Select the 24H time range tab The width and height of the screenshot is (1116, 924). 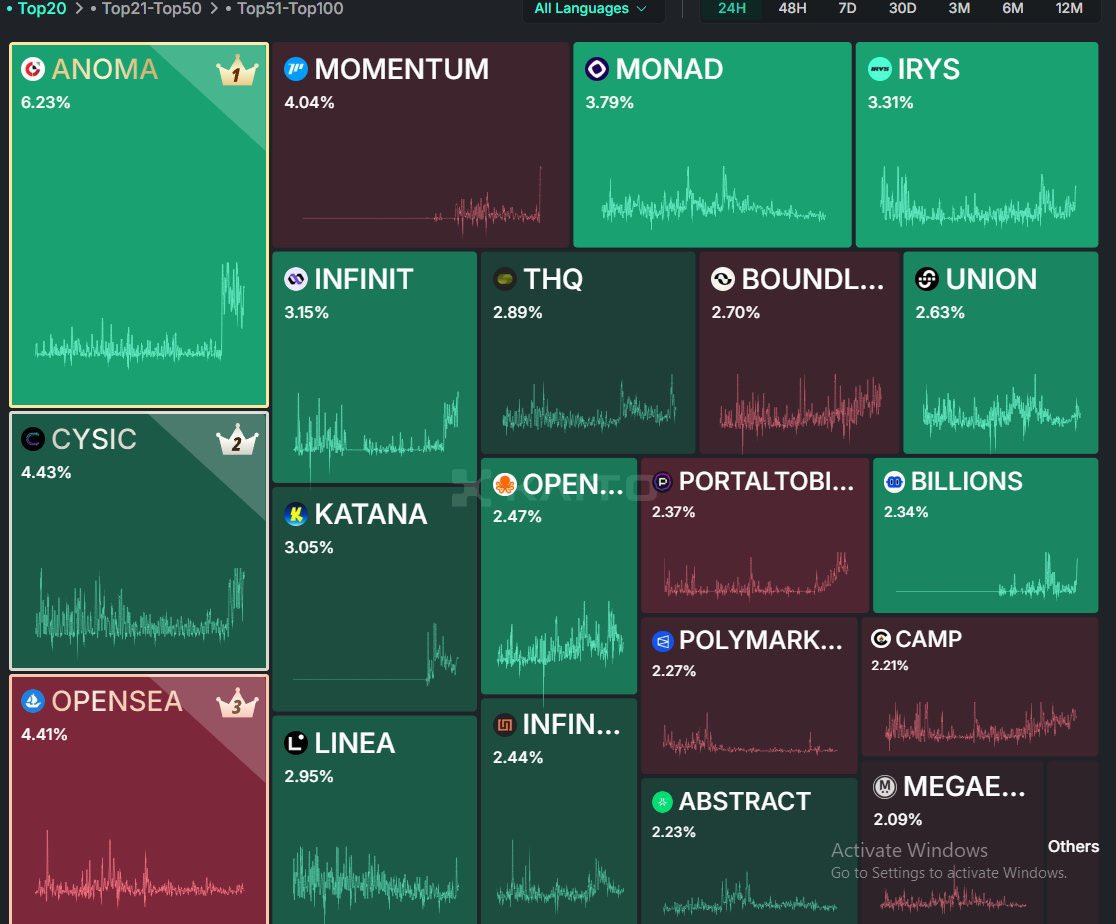point(732,9)
